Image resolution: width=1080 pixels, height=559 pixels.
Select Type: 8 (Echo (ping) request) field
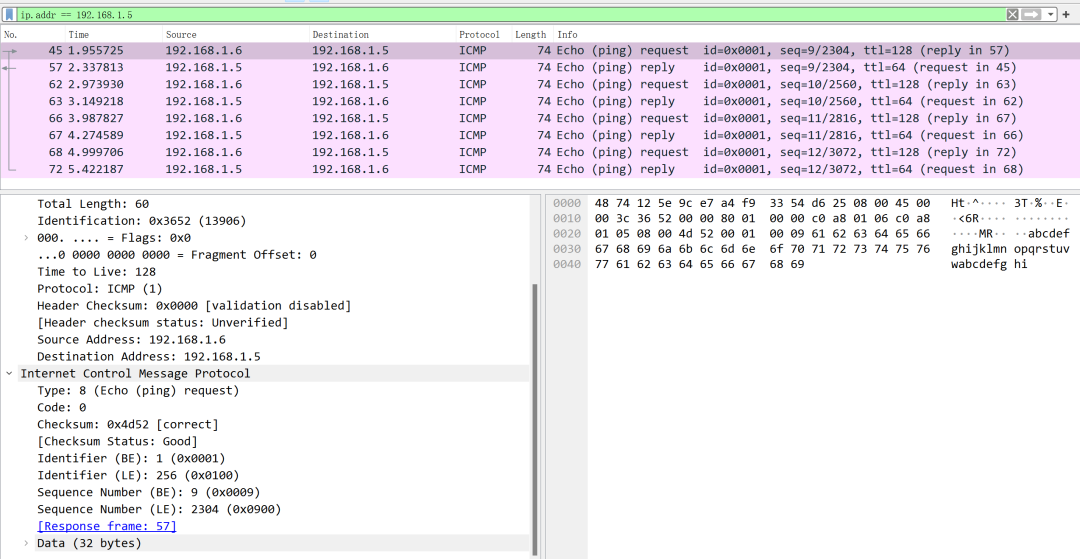click(x=138, y=390)
